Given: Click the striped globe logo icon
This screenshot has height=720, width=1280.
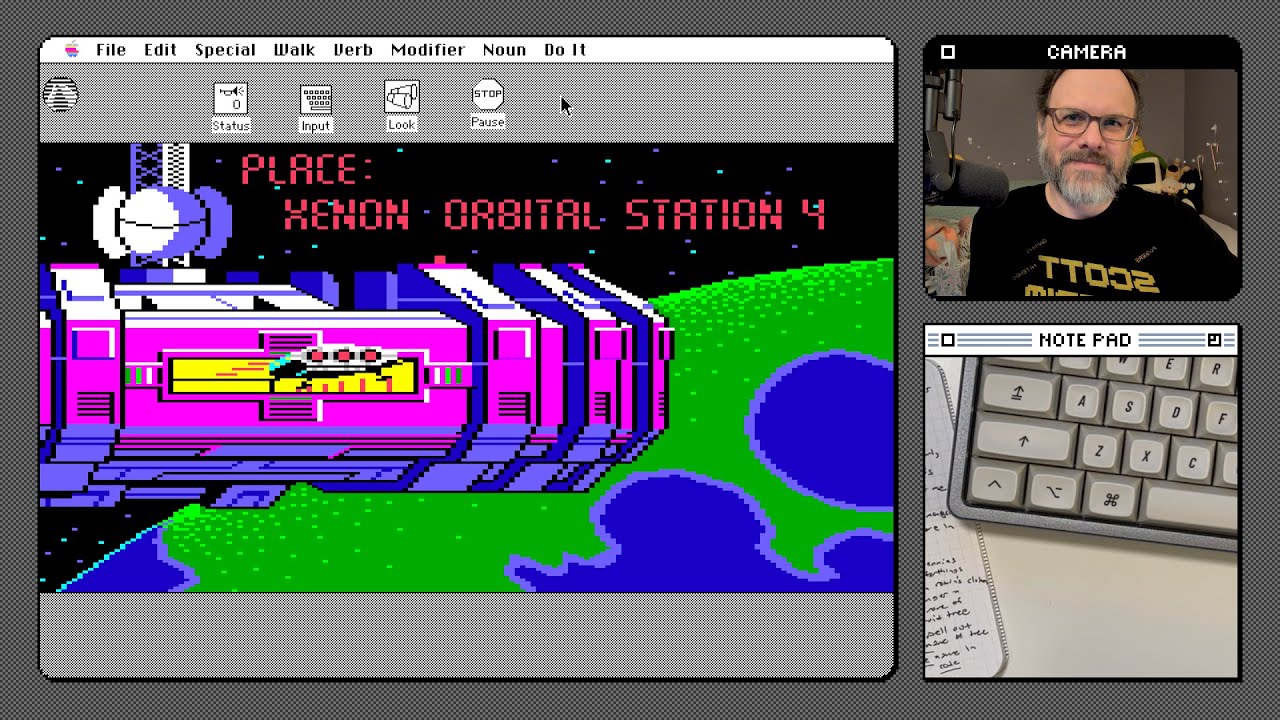Looking at the screenshot, I should coord(61,93).
